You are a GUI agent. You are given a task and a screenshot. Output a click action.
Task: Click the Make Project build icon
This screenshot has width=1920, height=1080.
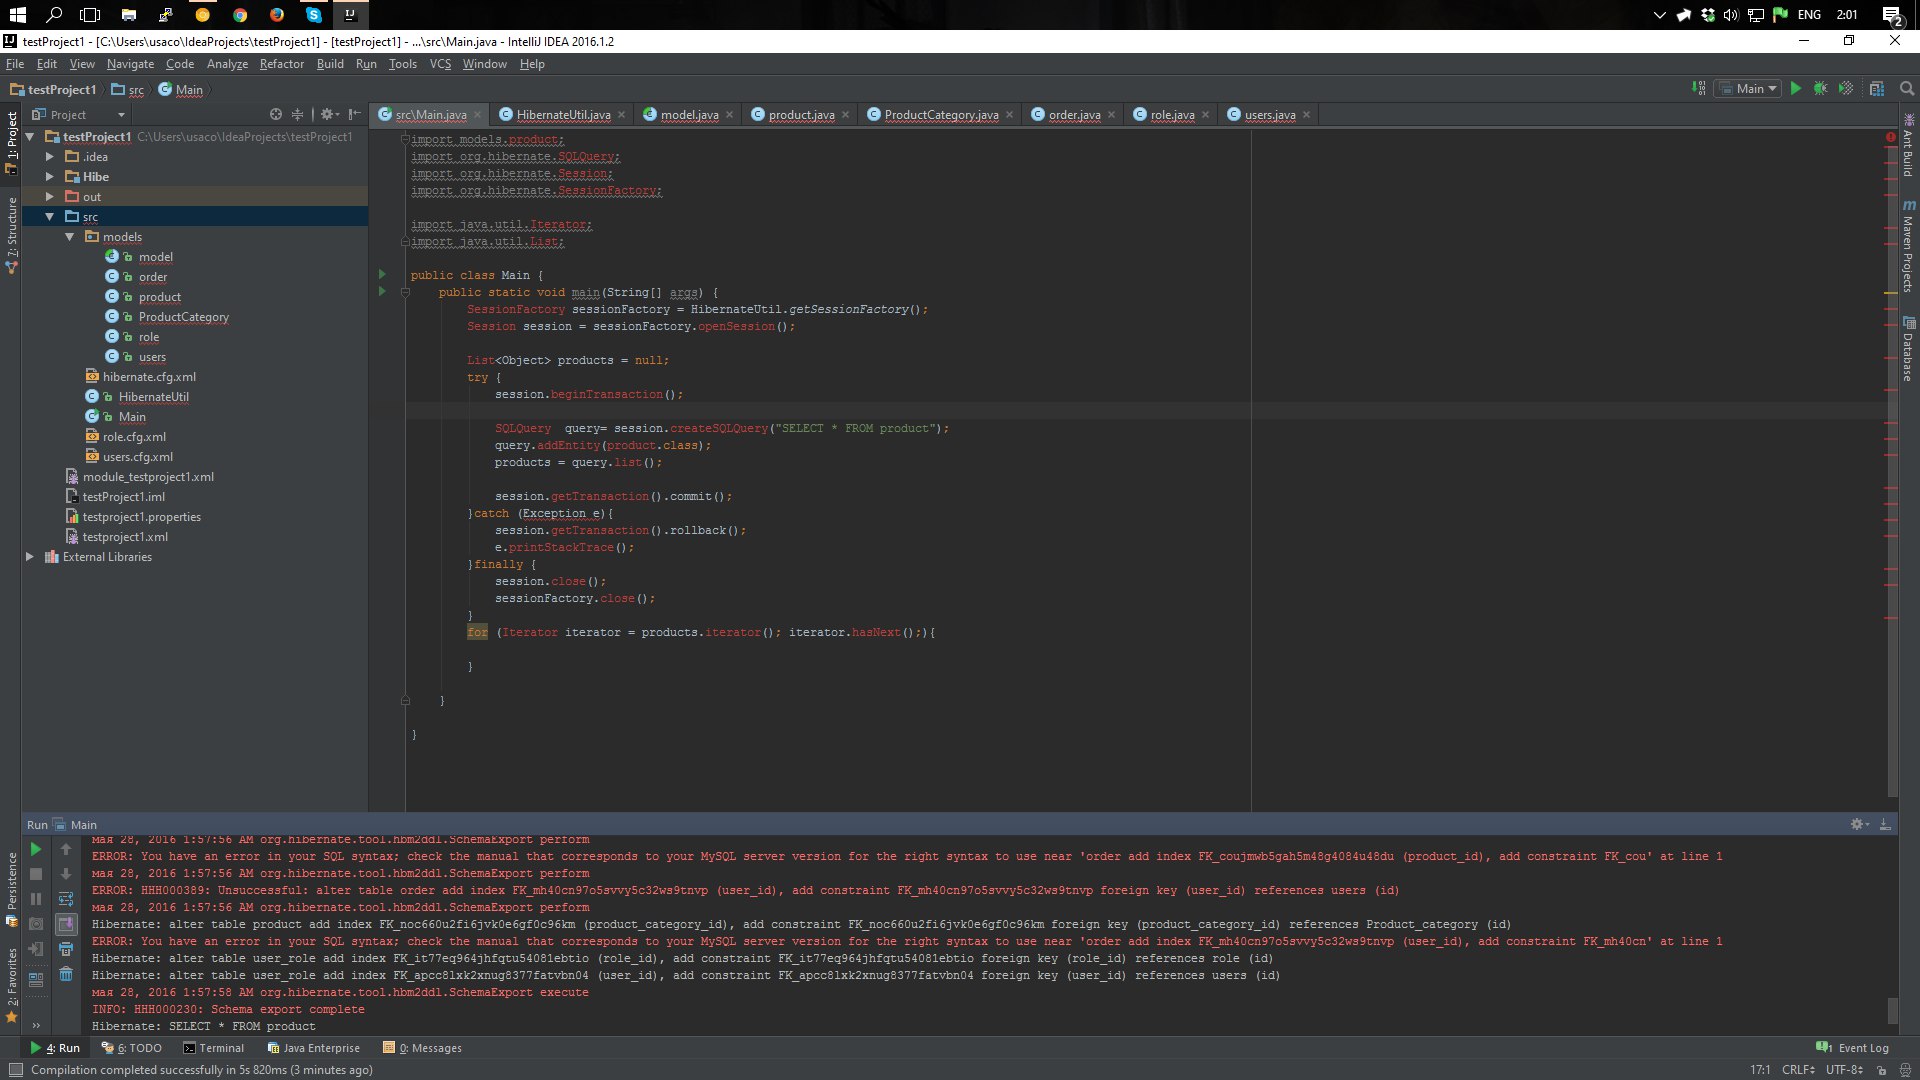pyautogui.click(x=1698, y=88)
